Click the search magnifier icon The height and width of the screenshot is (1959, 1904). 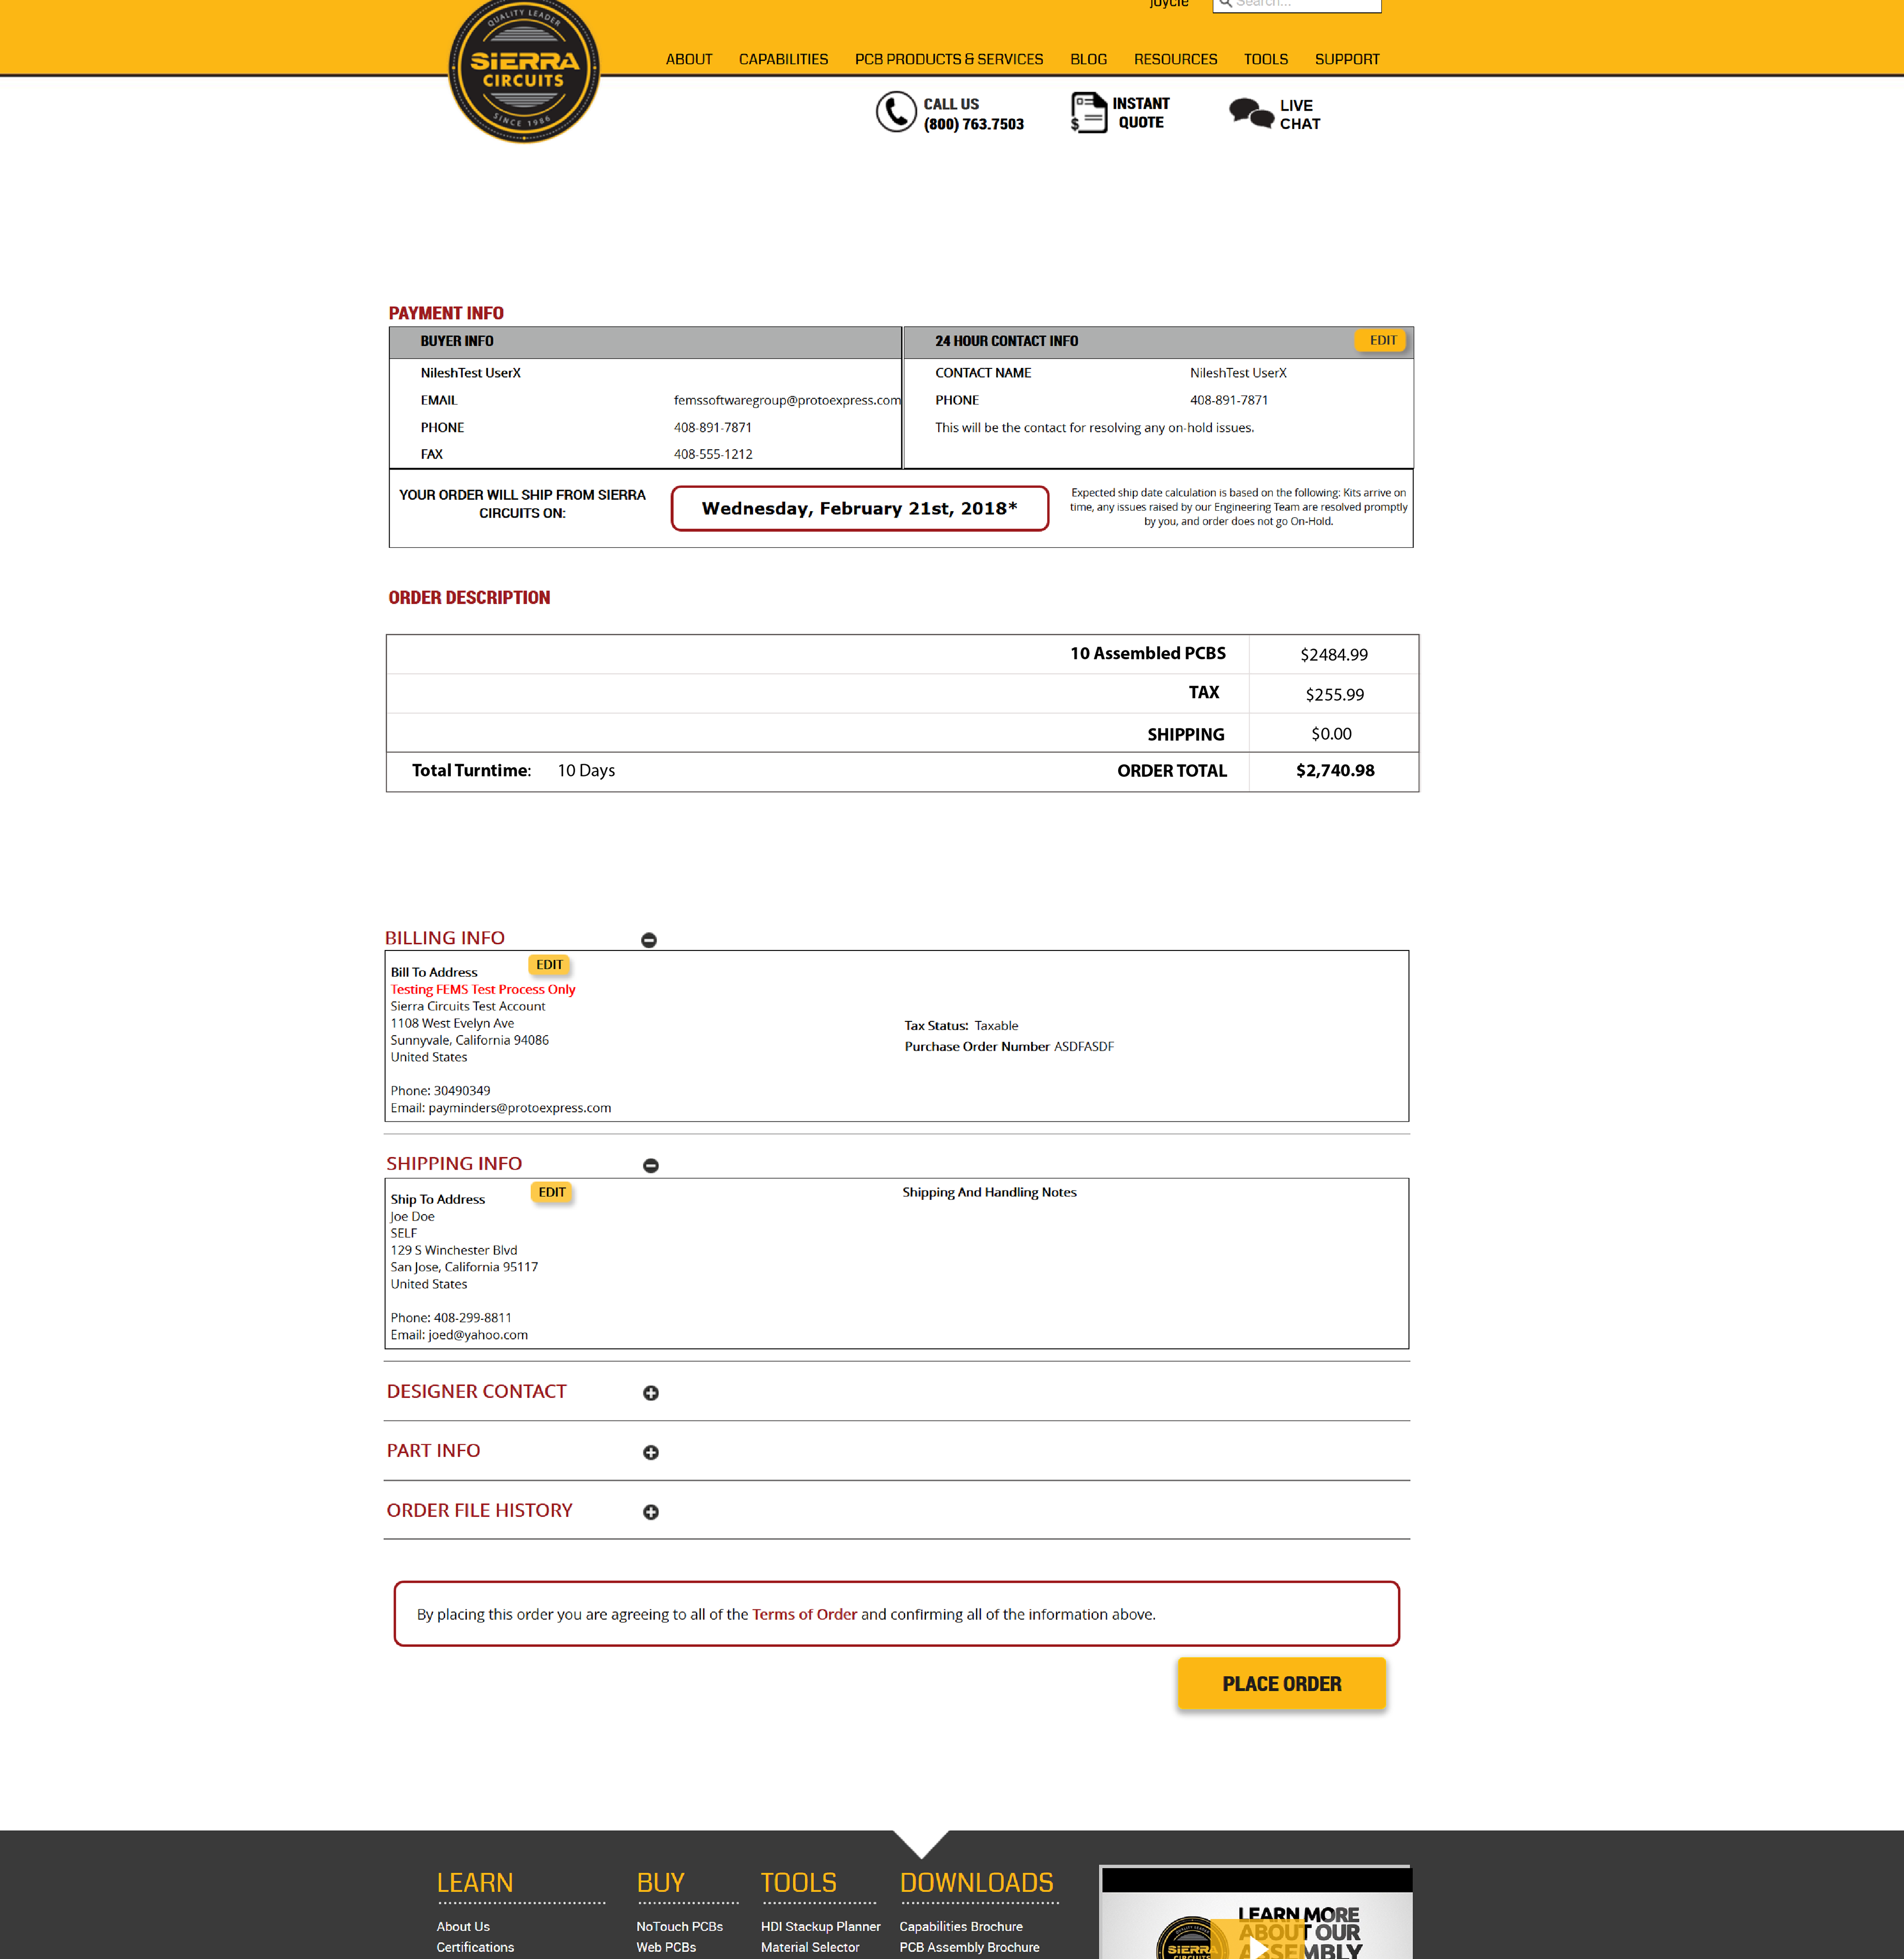point(1225,3)
